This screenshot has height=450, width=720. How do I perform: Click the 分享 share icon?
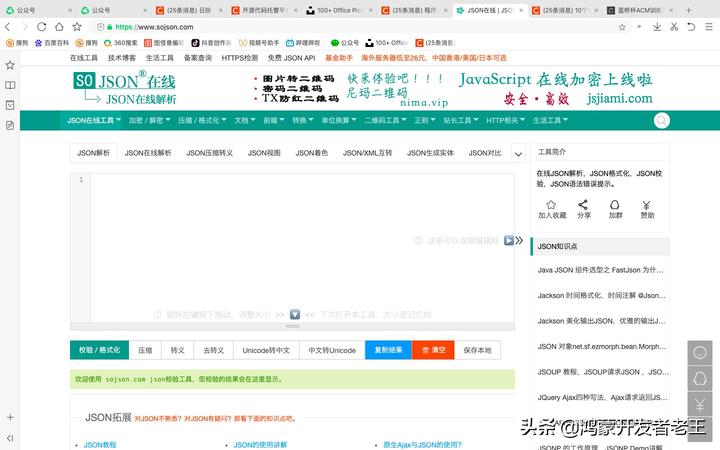coord(583,205)
